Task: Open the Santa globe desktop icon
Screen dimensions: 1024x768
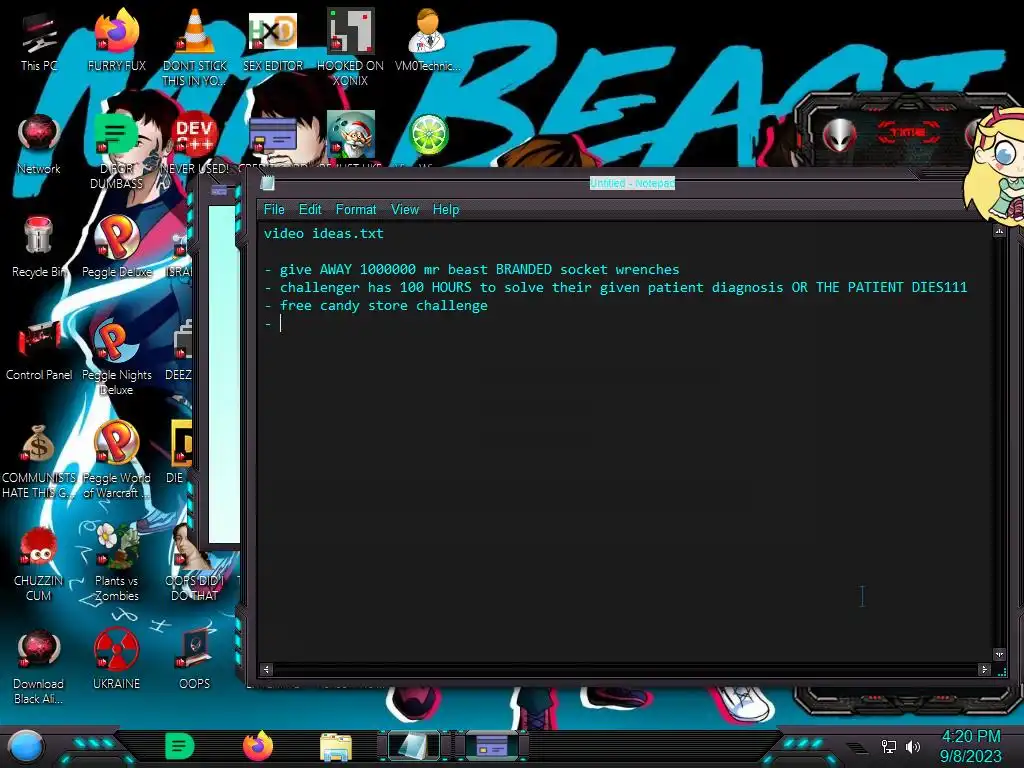Action: pyautogui.click(x=351, y=135)
